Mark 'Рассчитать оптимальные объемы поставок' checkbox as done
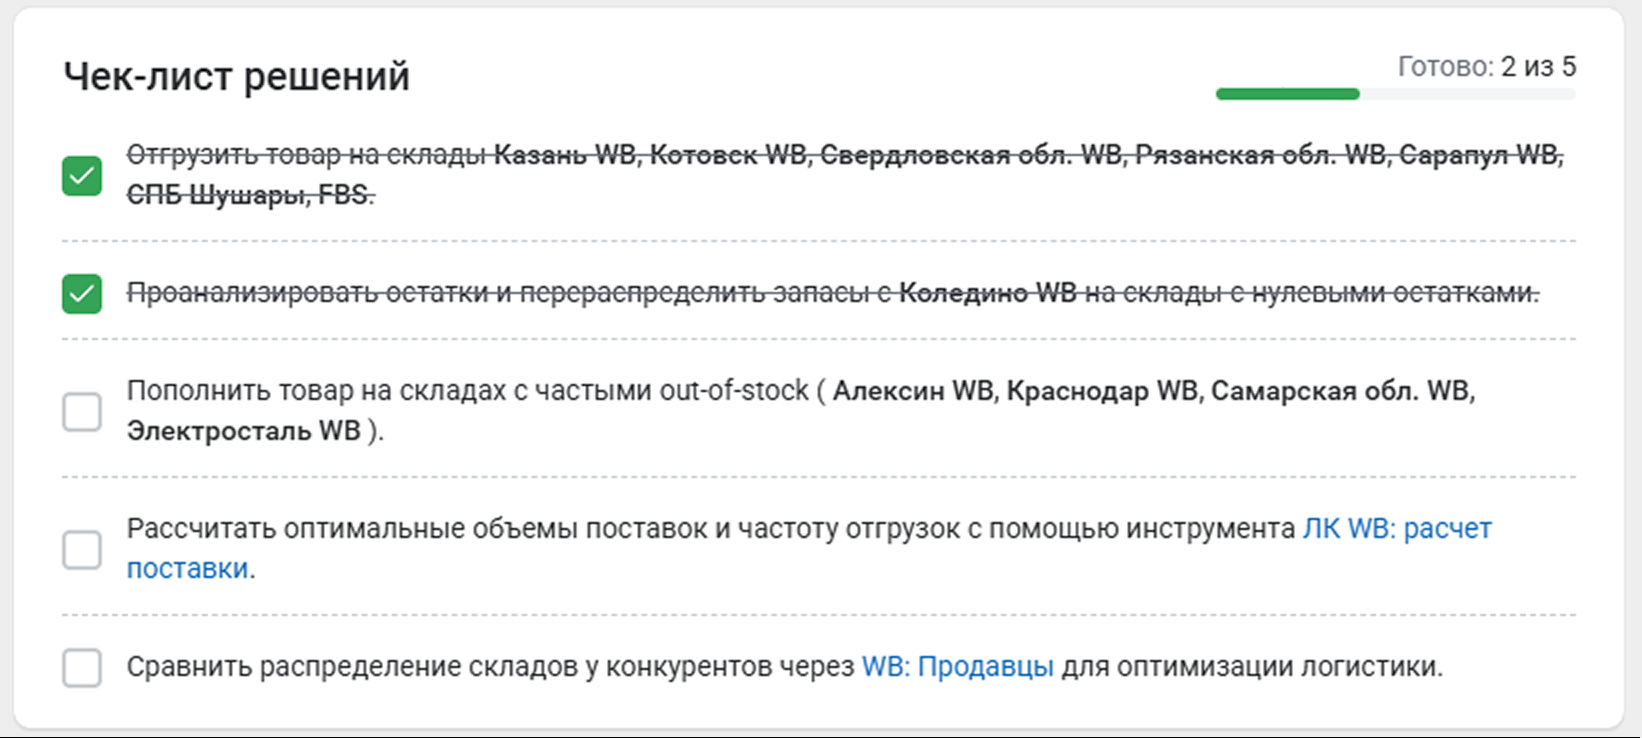 point(82,549)
